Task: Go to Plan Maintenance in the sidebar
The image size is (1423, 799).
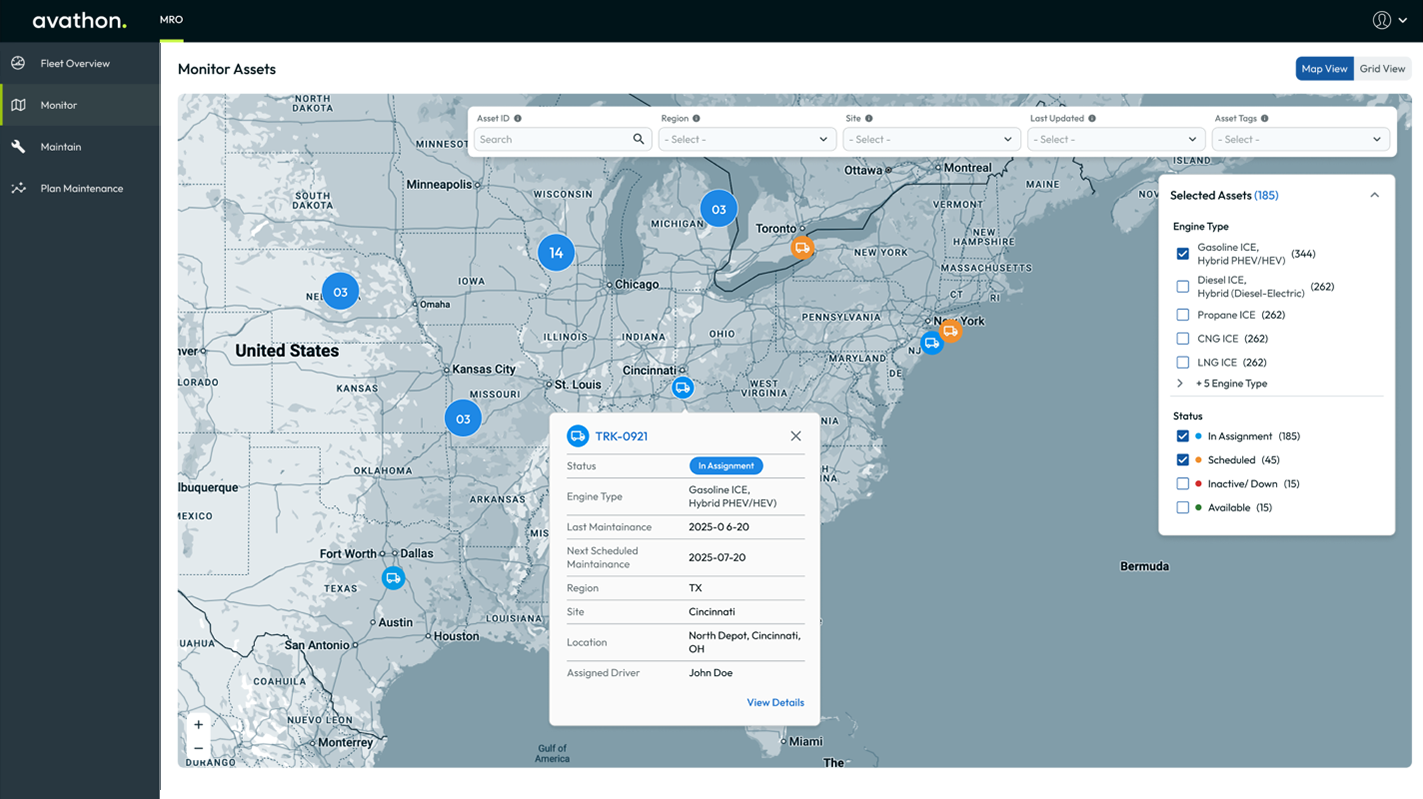Action: click(81, 188)
